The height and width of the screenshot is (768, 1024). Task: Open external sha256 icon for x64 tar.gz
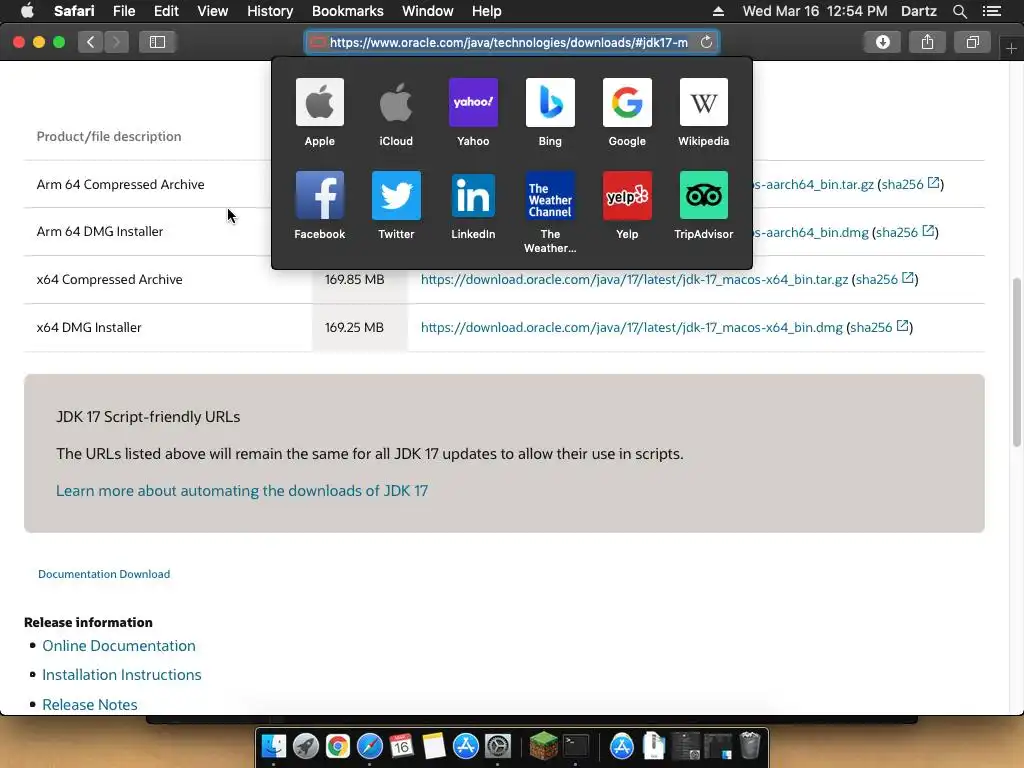(908, 278)
